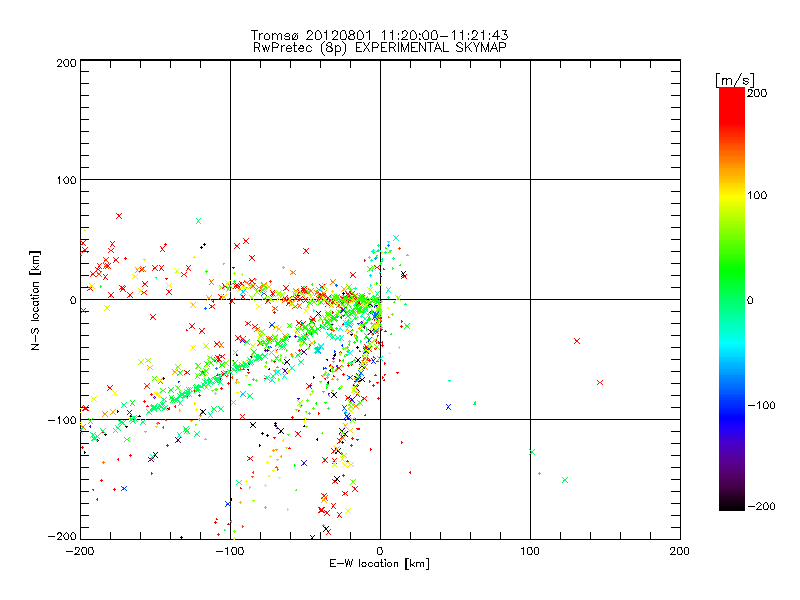Click the plot title starting with Tromsø
800x600 pixels.
tap(379, 35)
